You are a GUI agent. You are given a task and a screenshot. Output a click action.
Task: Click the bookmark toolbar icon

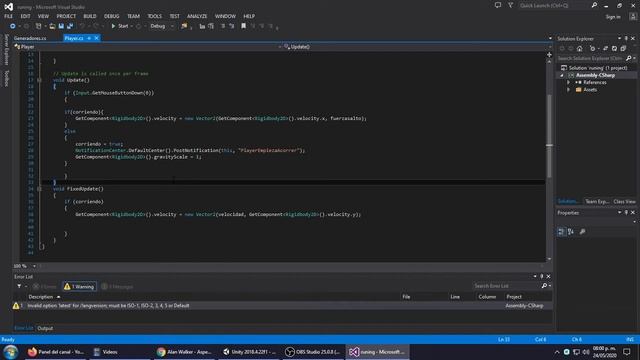[244, 26]
